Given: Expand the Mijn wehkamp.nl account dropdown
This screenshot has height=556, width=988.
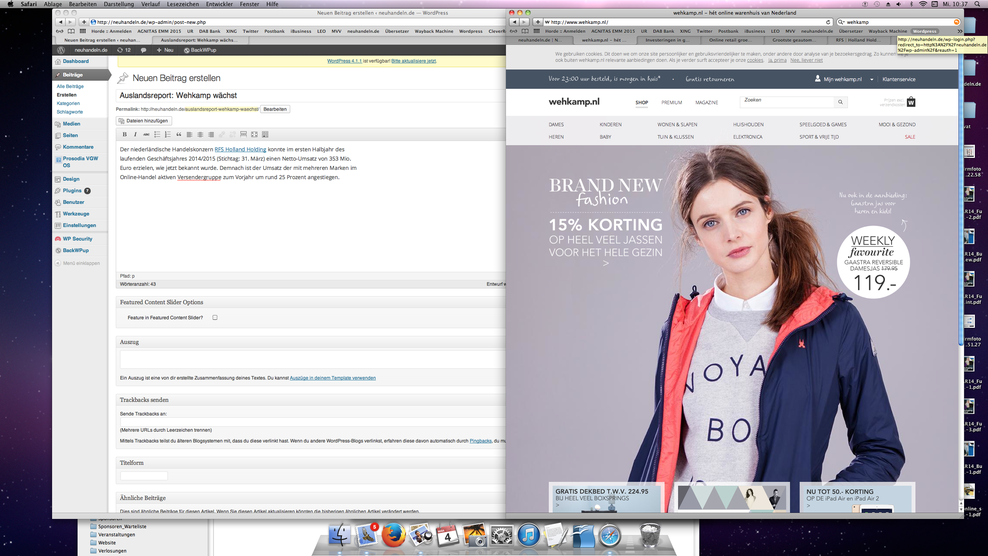Looking at the screenshot, I should coord(871,79).
